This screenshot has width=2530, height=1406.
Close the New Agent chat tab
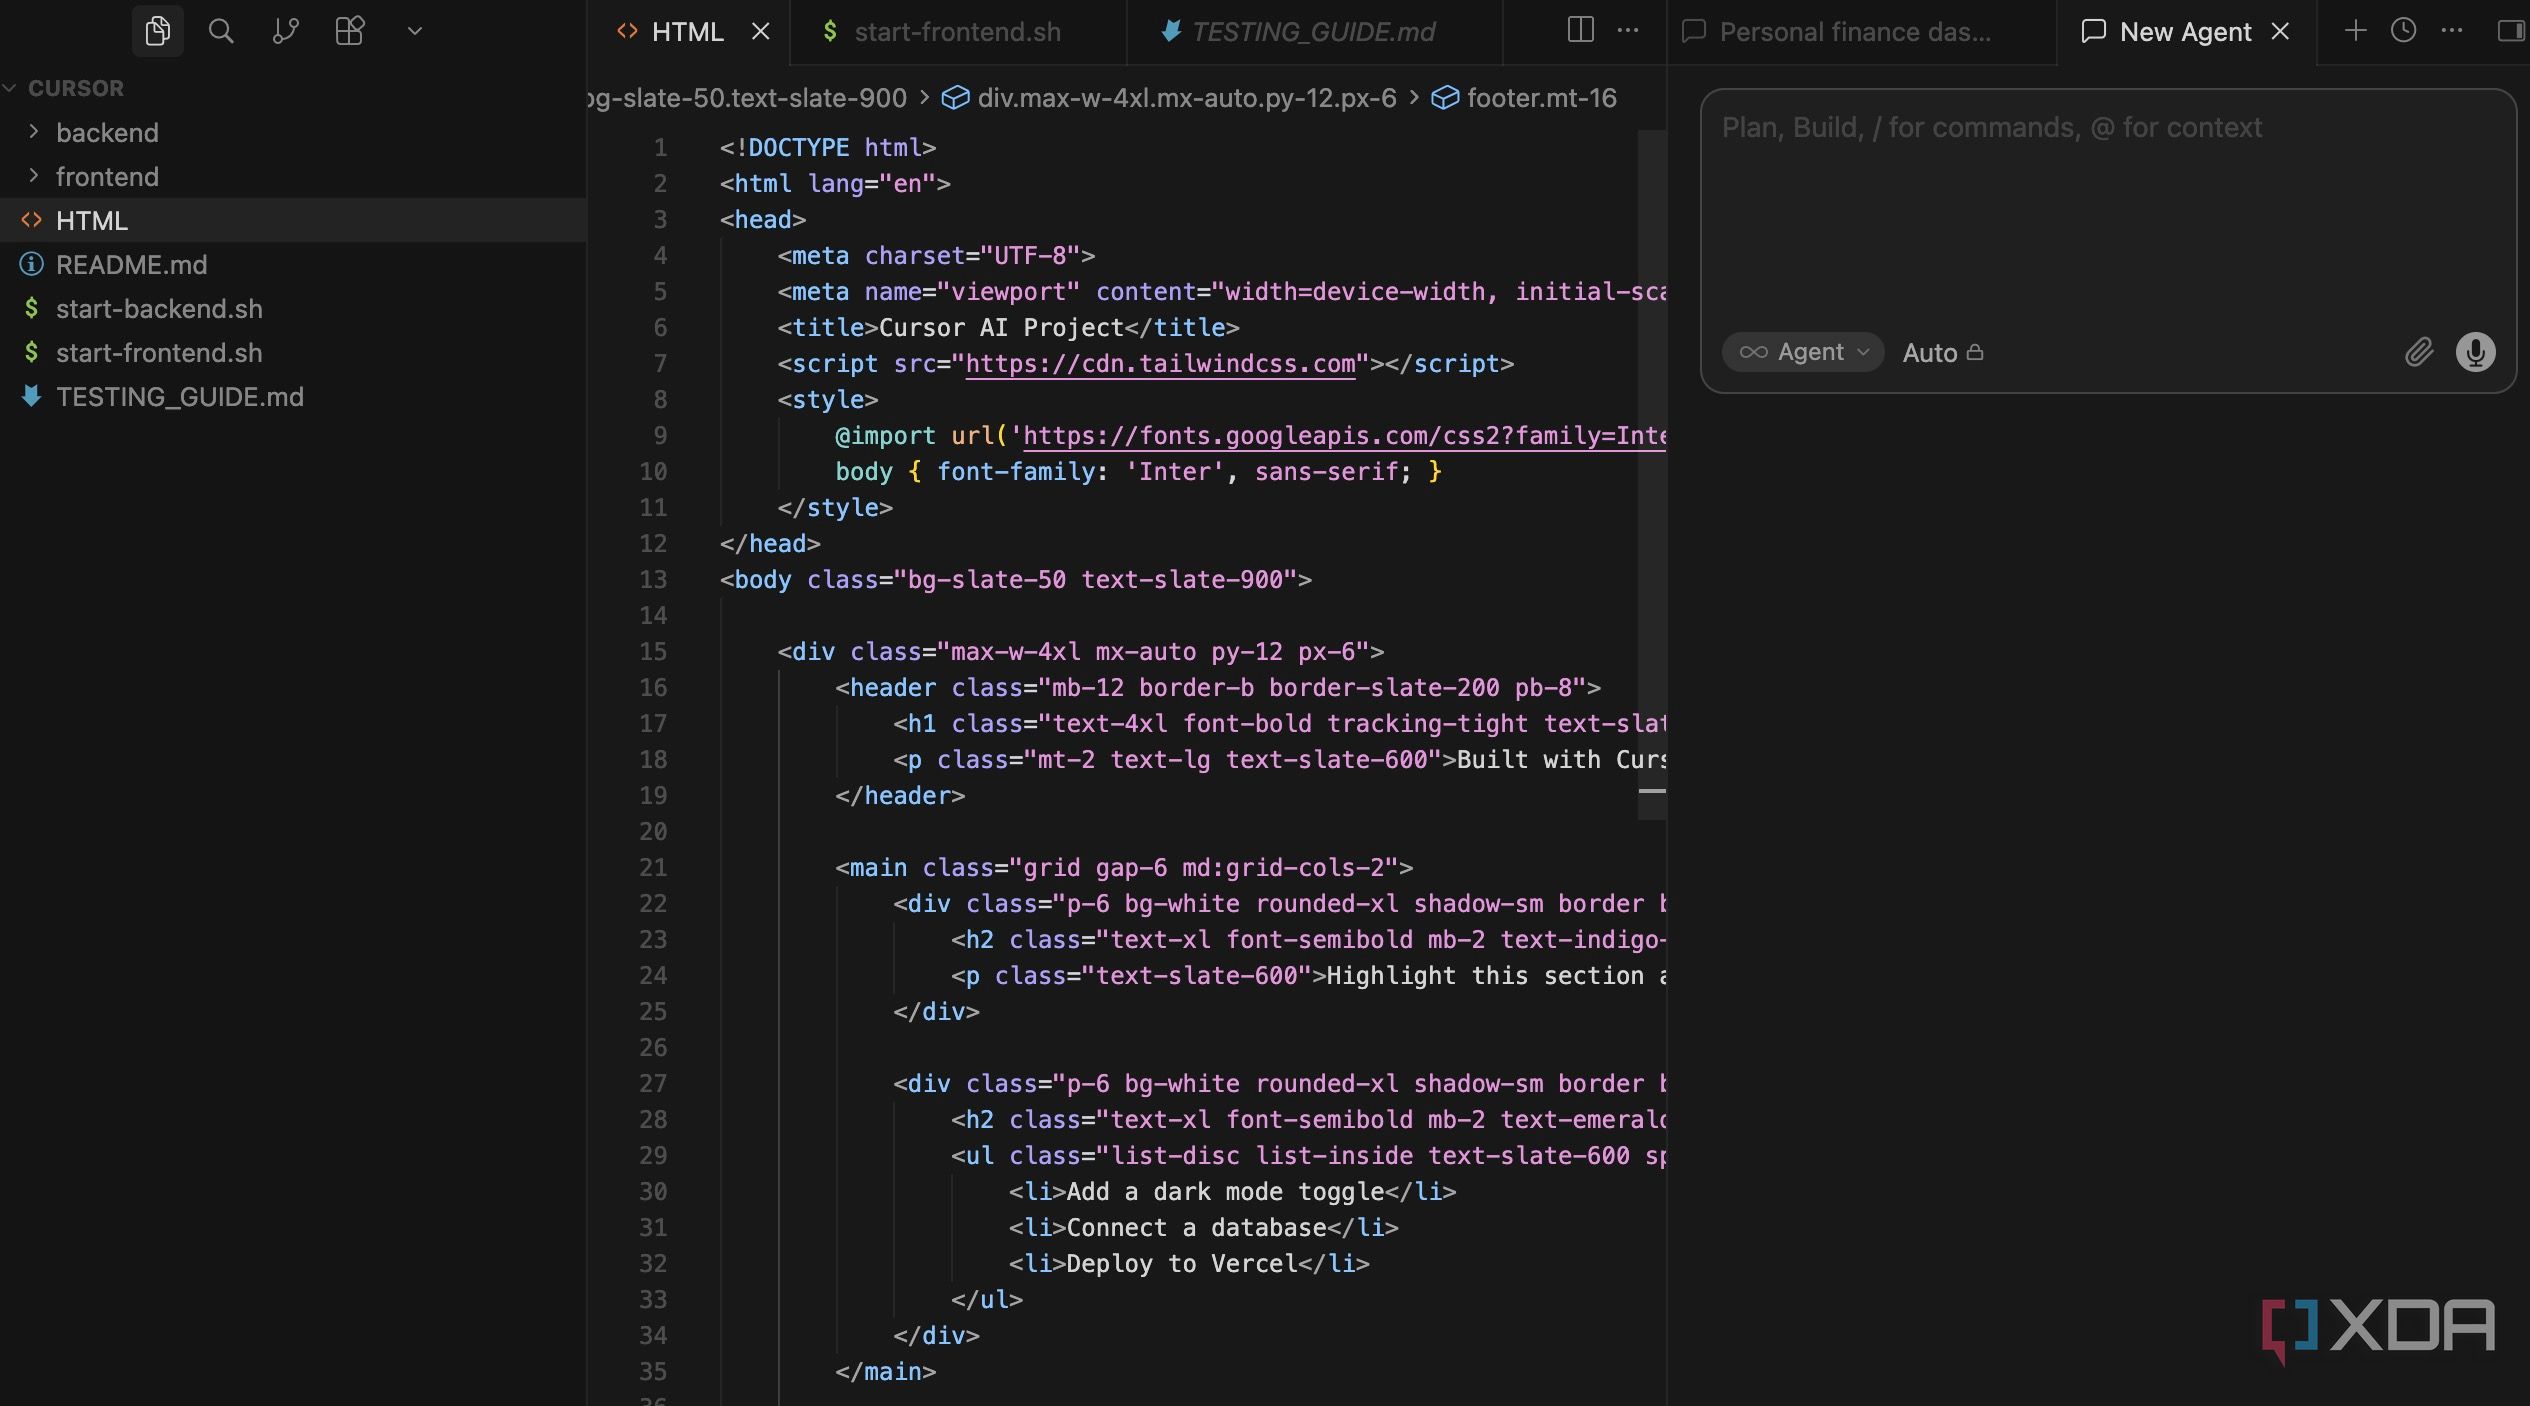coord(2281,32)
